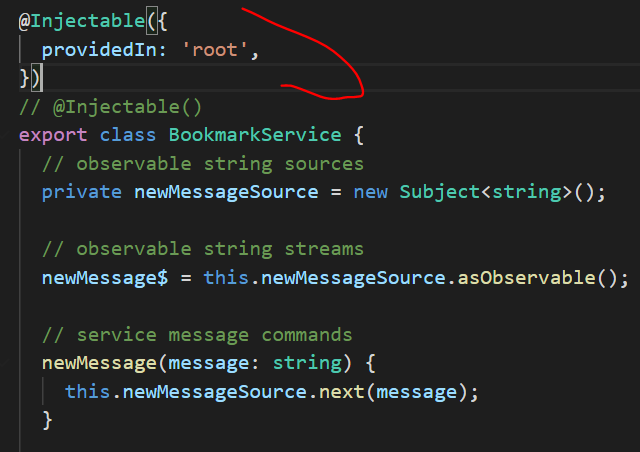Click the closing '})' of the Injectable decorator
This screenshot has width=640, height=452.
coord(30,78)
